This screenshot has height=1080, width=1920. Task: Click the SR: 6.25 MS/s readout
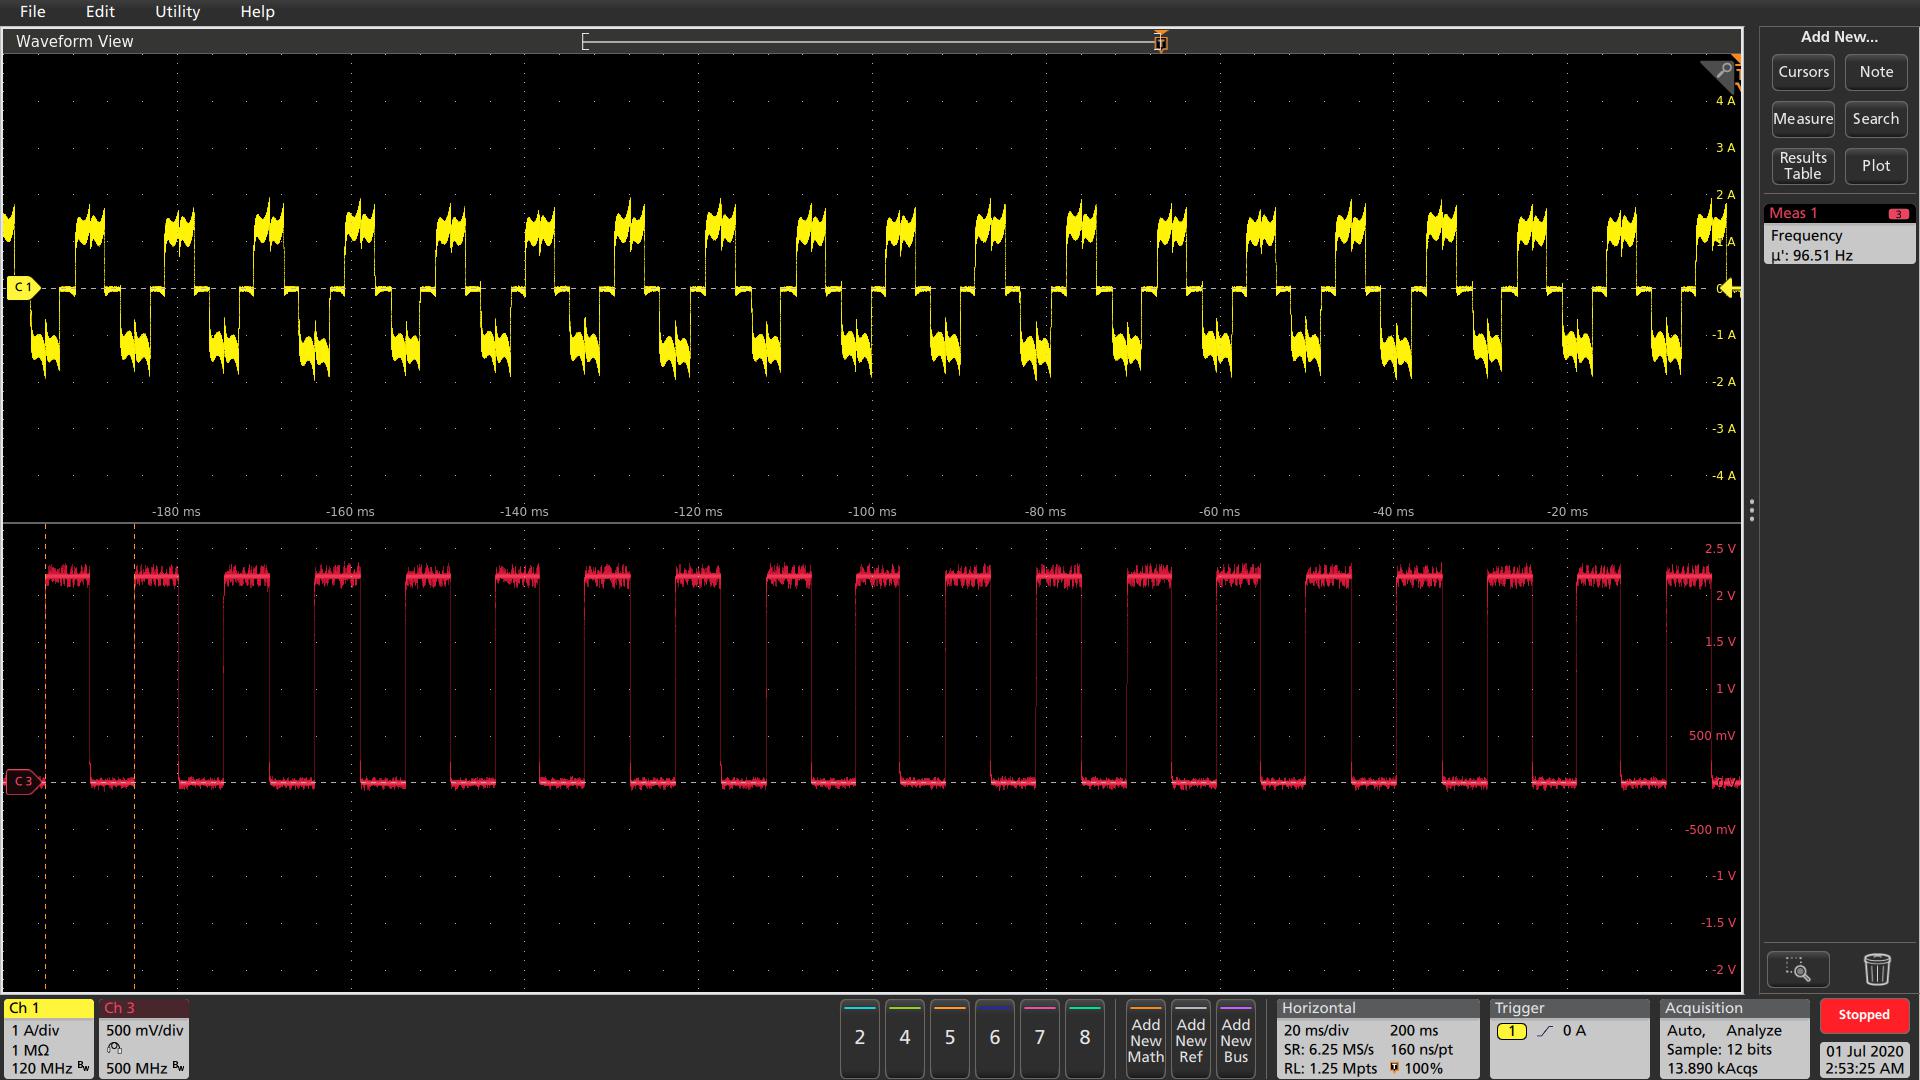pyautogui.click(x=1329, y=1050)
